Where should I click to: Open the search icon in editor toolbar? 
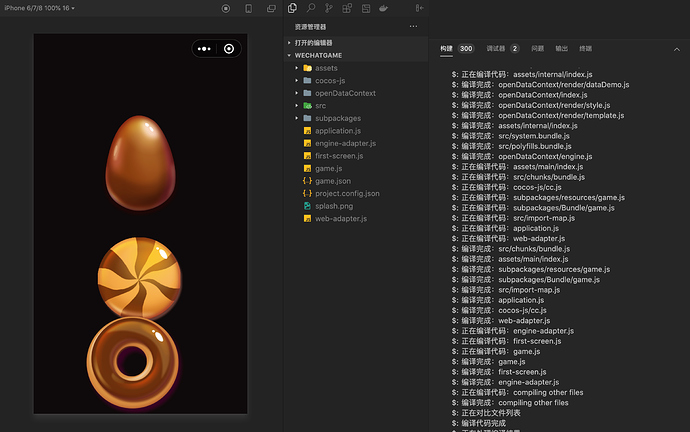[311, 8]
